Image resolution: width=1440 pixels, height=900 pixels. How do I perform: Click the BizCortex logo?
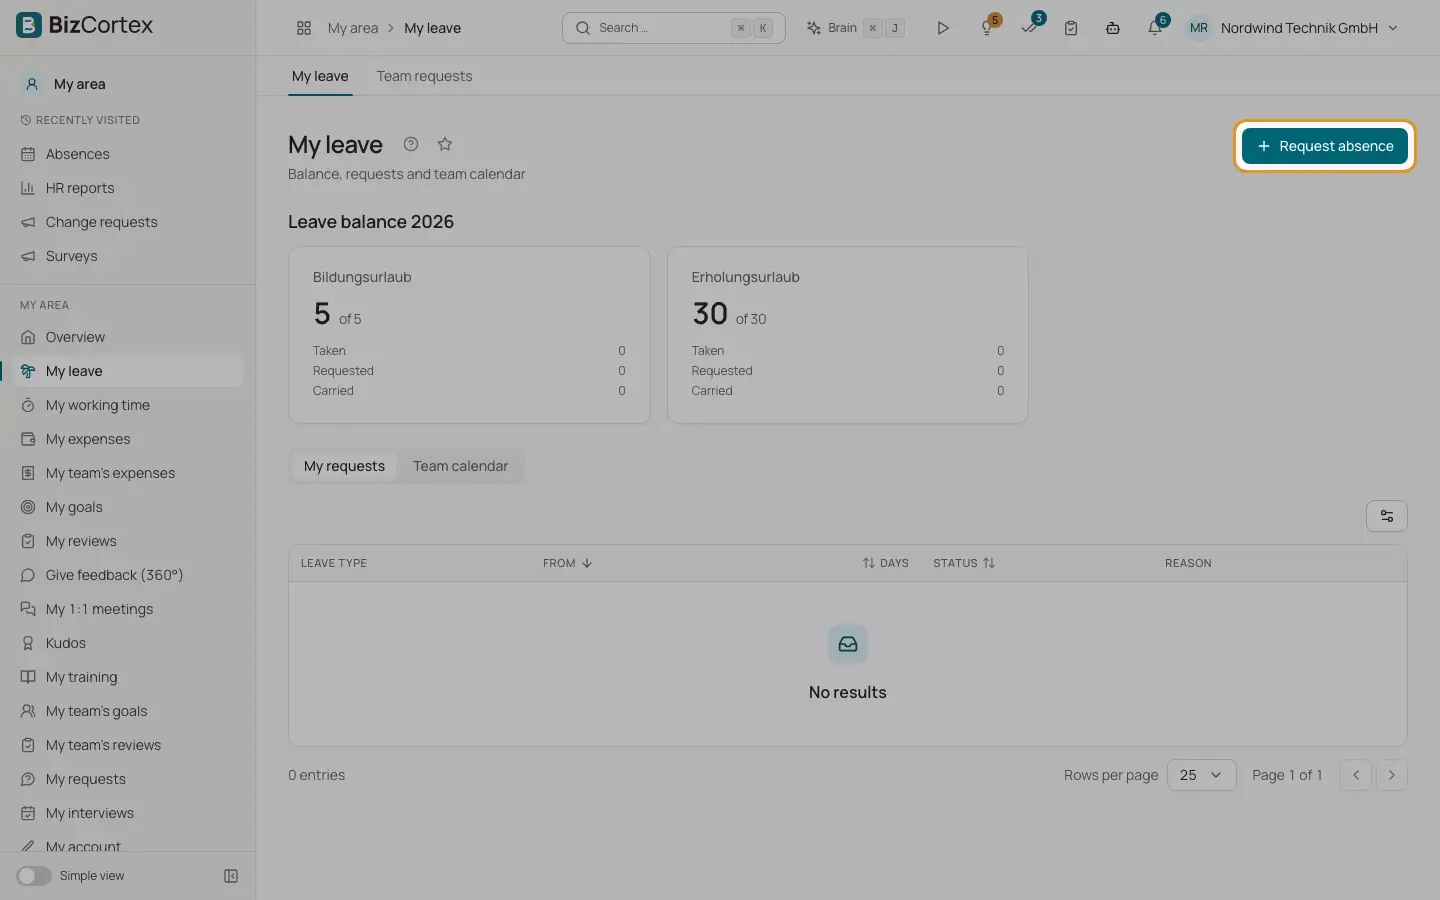85,25
